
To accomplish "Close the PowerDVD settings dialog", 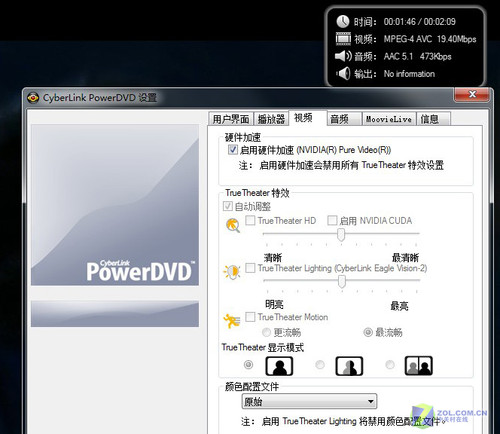I will (472, 94).
